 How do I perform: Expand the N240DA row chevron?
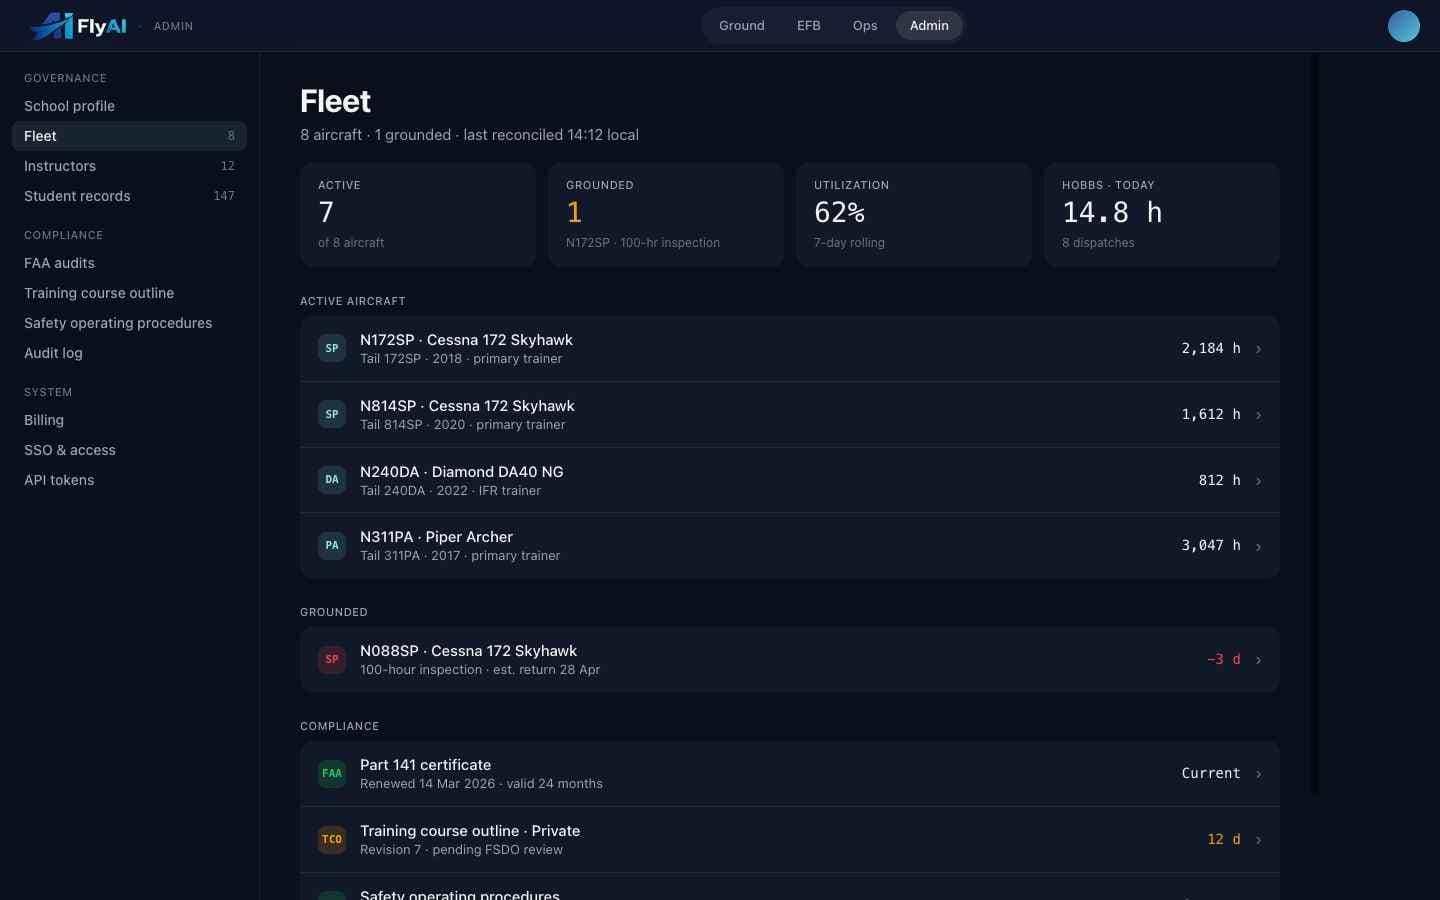coord(1258,481)
